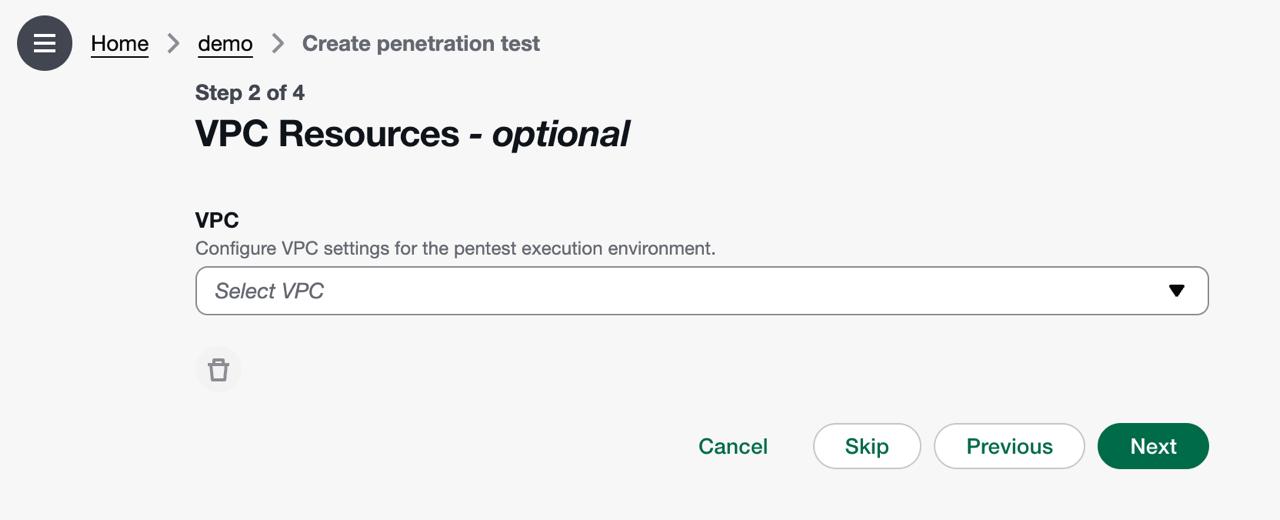This screenshot has height=520, width=1280.
Task: Open the demo breadcrumb link
Action: pos(225,43)
